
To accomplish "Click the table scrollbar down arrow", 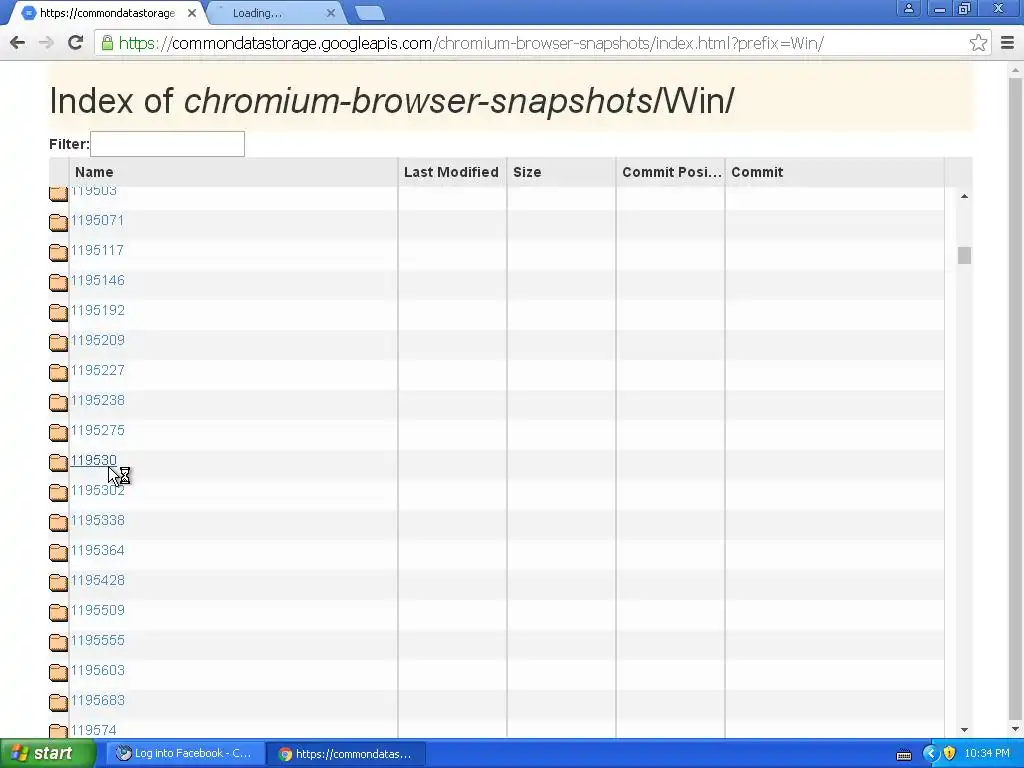I will [x=964, y=730].
